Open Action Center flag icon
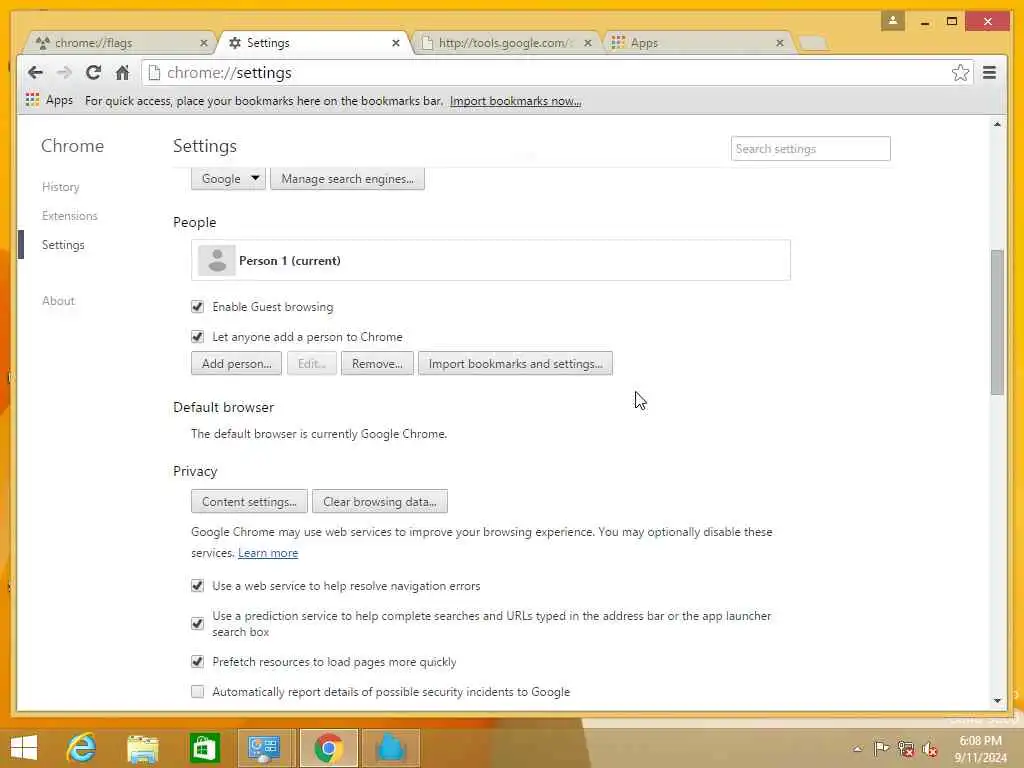The image size is (1024, 768). tap(881, 748)
